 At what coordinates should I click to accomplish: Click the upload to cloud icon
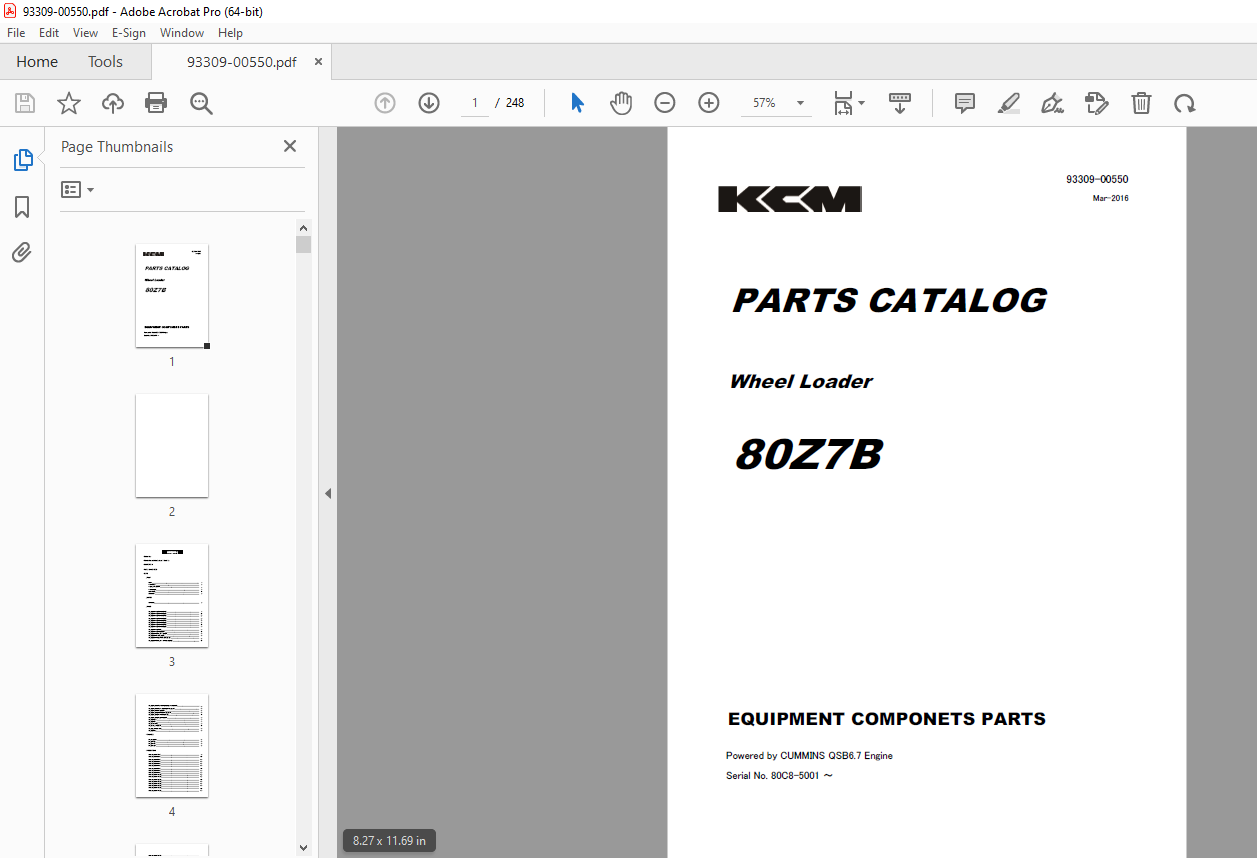pos(113,103)
